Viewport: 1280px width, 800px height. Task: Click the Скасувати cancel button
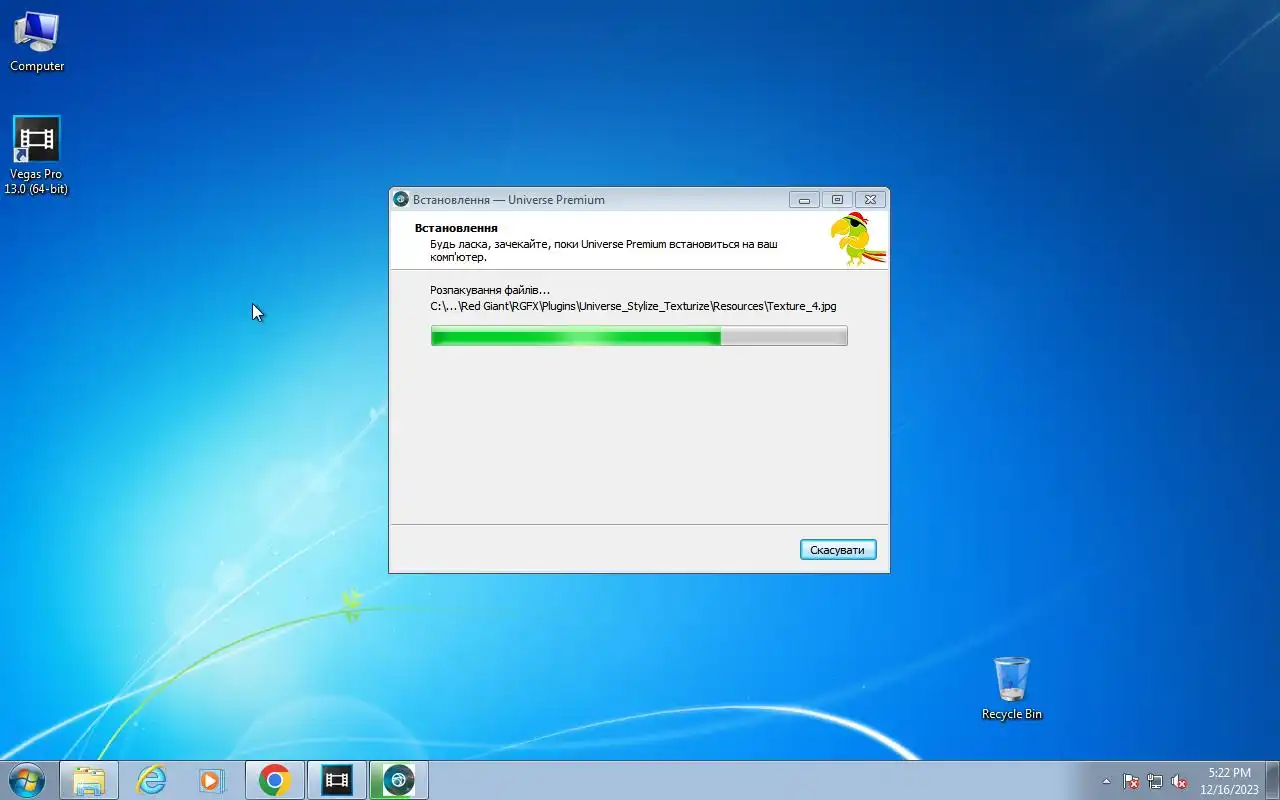838,550
